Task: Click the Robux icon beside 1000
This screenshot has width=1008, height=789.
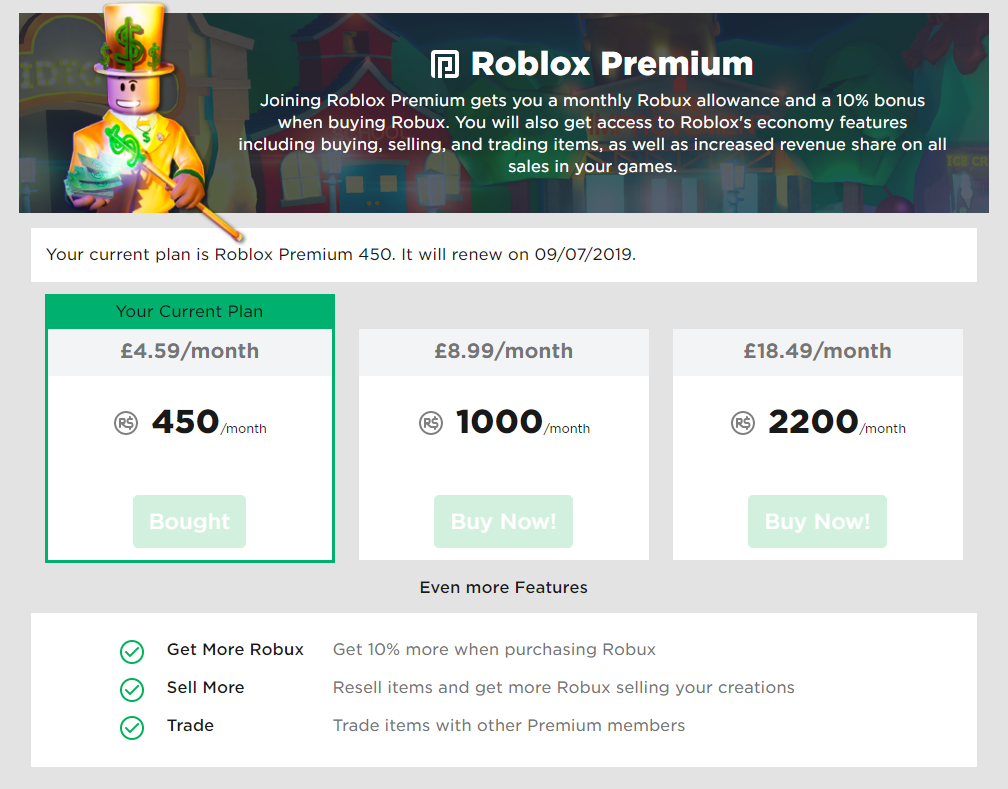Action: (x=431, y=423)
